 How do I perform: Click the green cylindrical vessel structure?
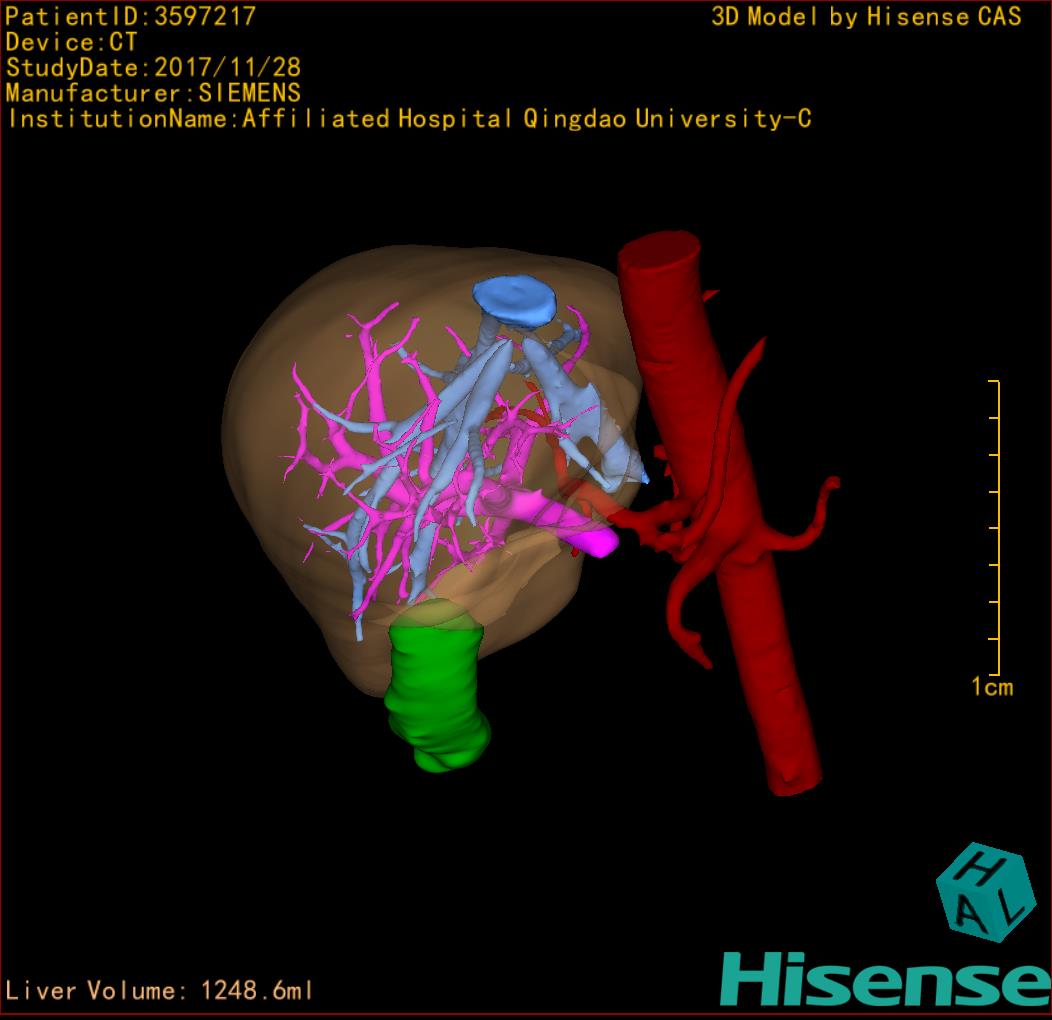436,688
